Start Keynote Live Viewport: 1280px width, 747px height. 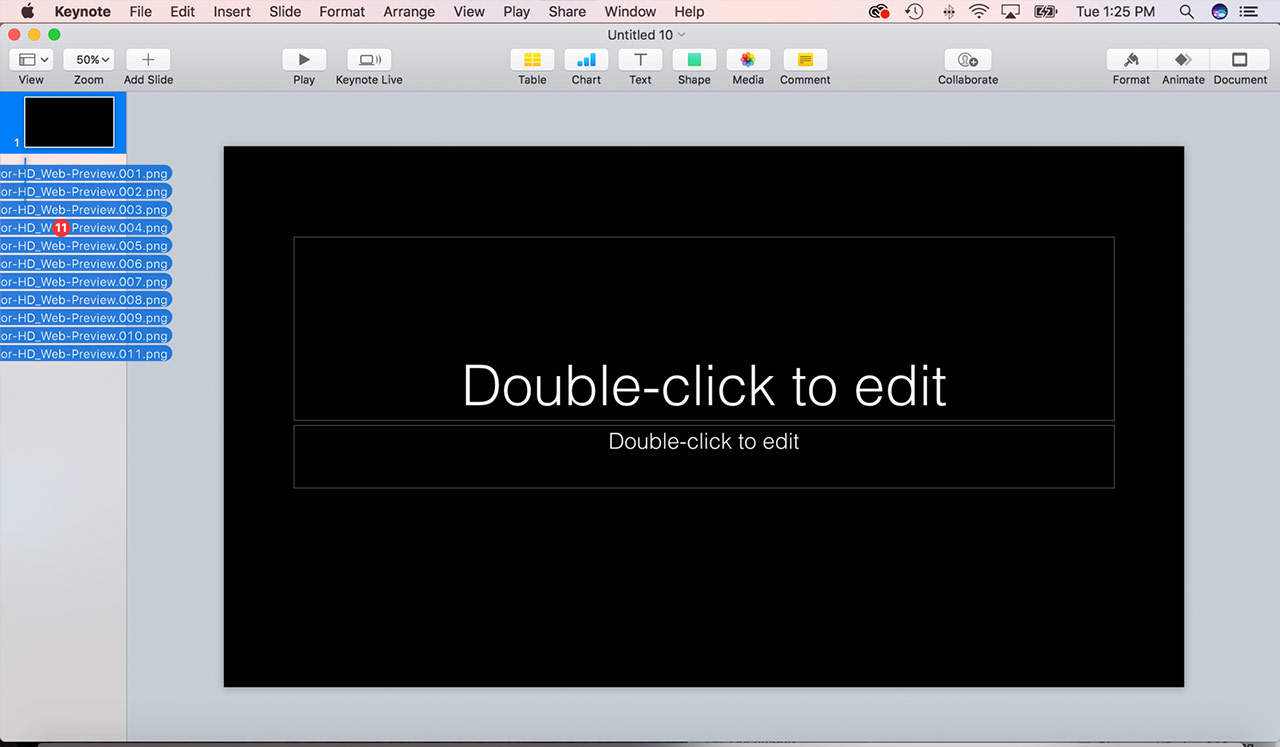369,60
